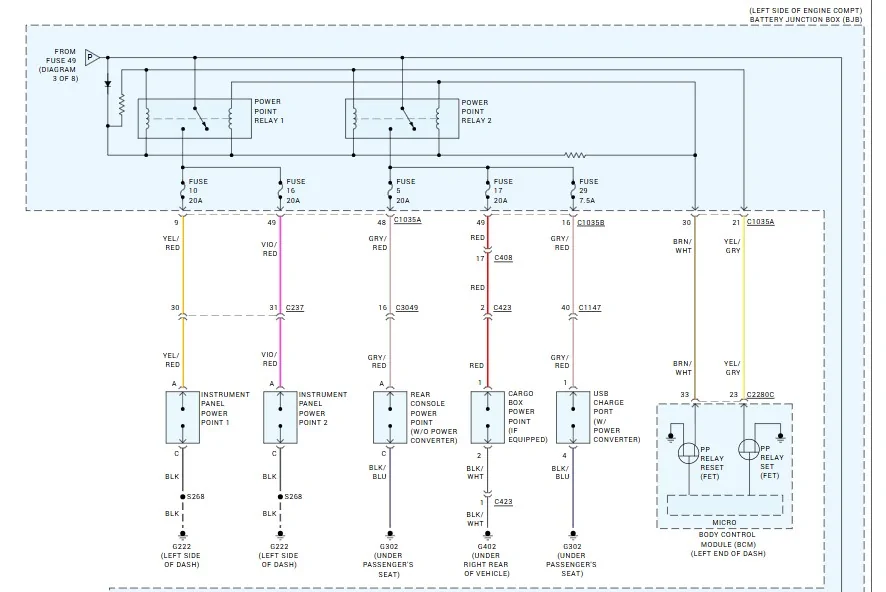Screen dimensions: 886x592
Task: Open the C237 connector link
Action: 294,308
